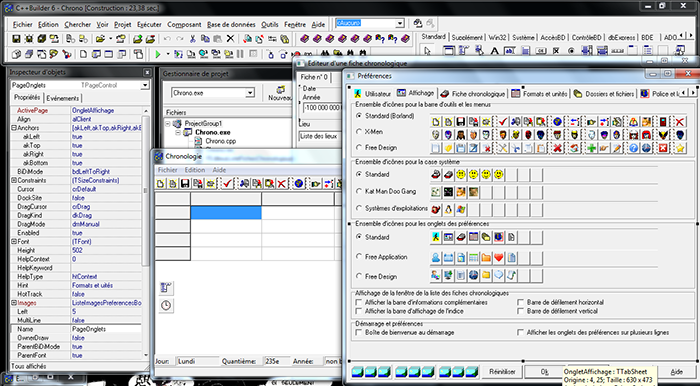Click the red checkmark icon in Chronologie toolbar
This screenshot has width=700, height=386.
pos(227,183)
